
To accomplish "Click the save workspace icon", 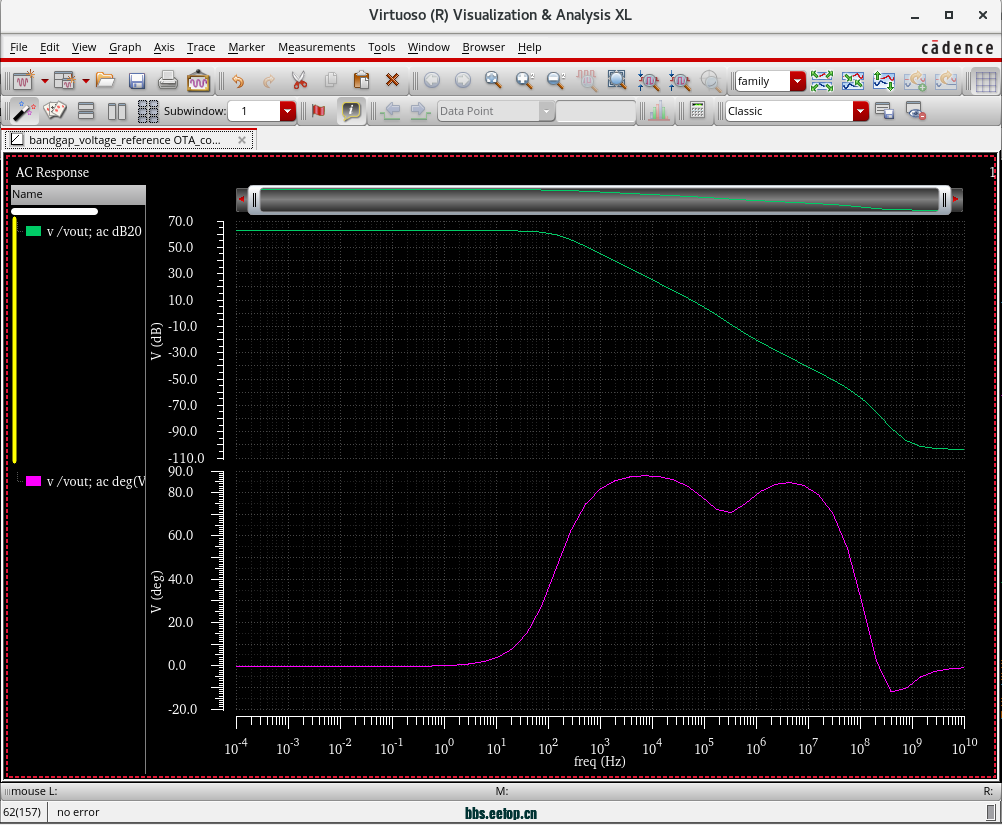I will pos(884,111).
